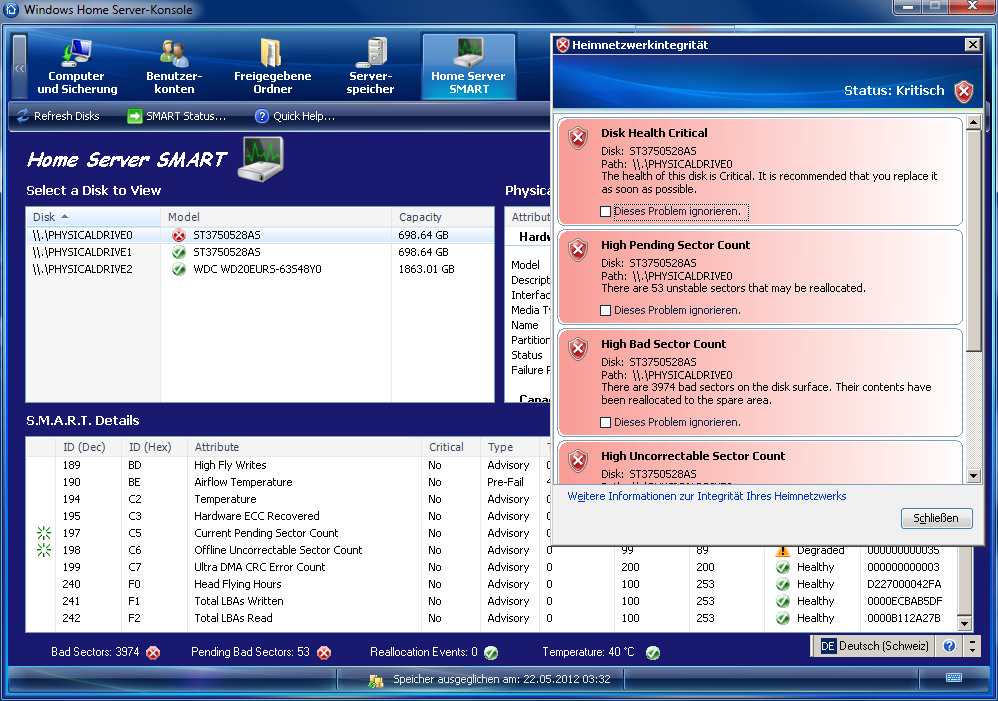Click the Degraded warning triangle icon
998x701 pixels.
(782, 551)
